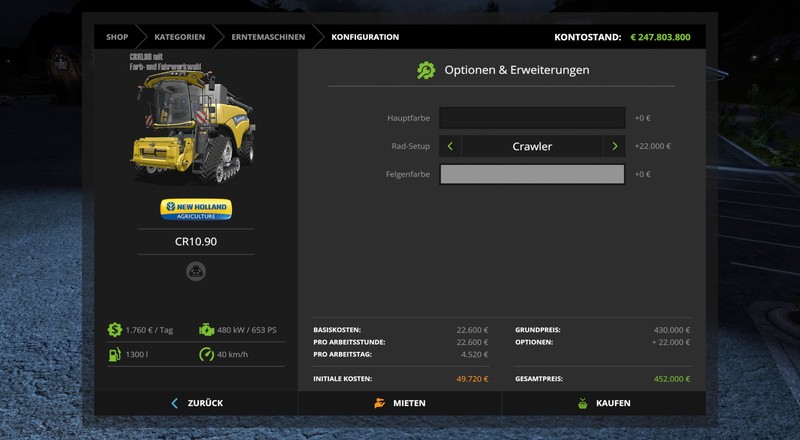800x440 pixels.
Task: Pick the grey Felgenfarbe color swatch
Action: pos(532,174)
